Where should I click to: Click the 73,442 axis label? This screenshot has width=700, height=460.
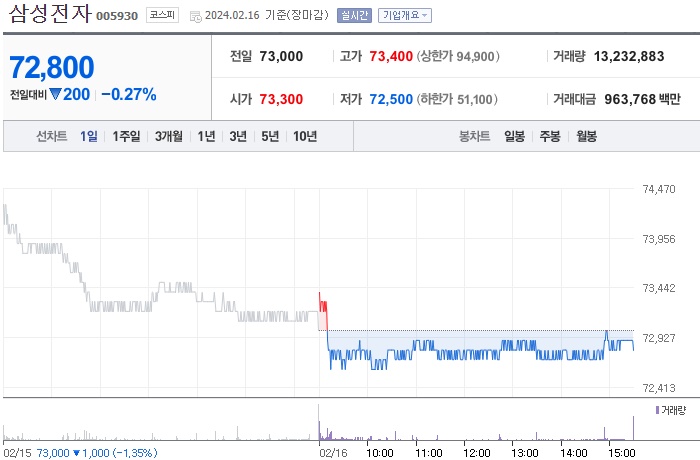click(659, 289)
